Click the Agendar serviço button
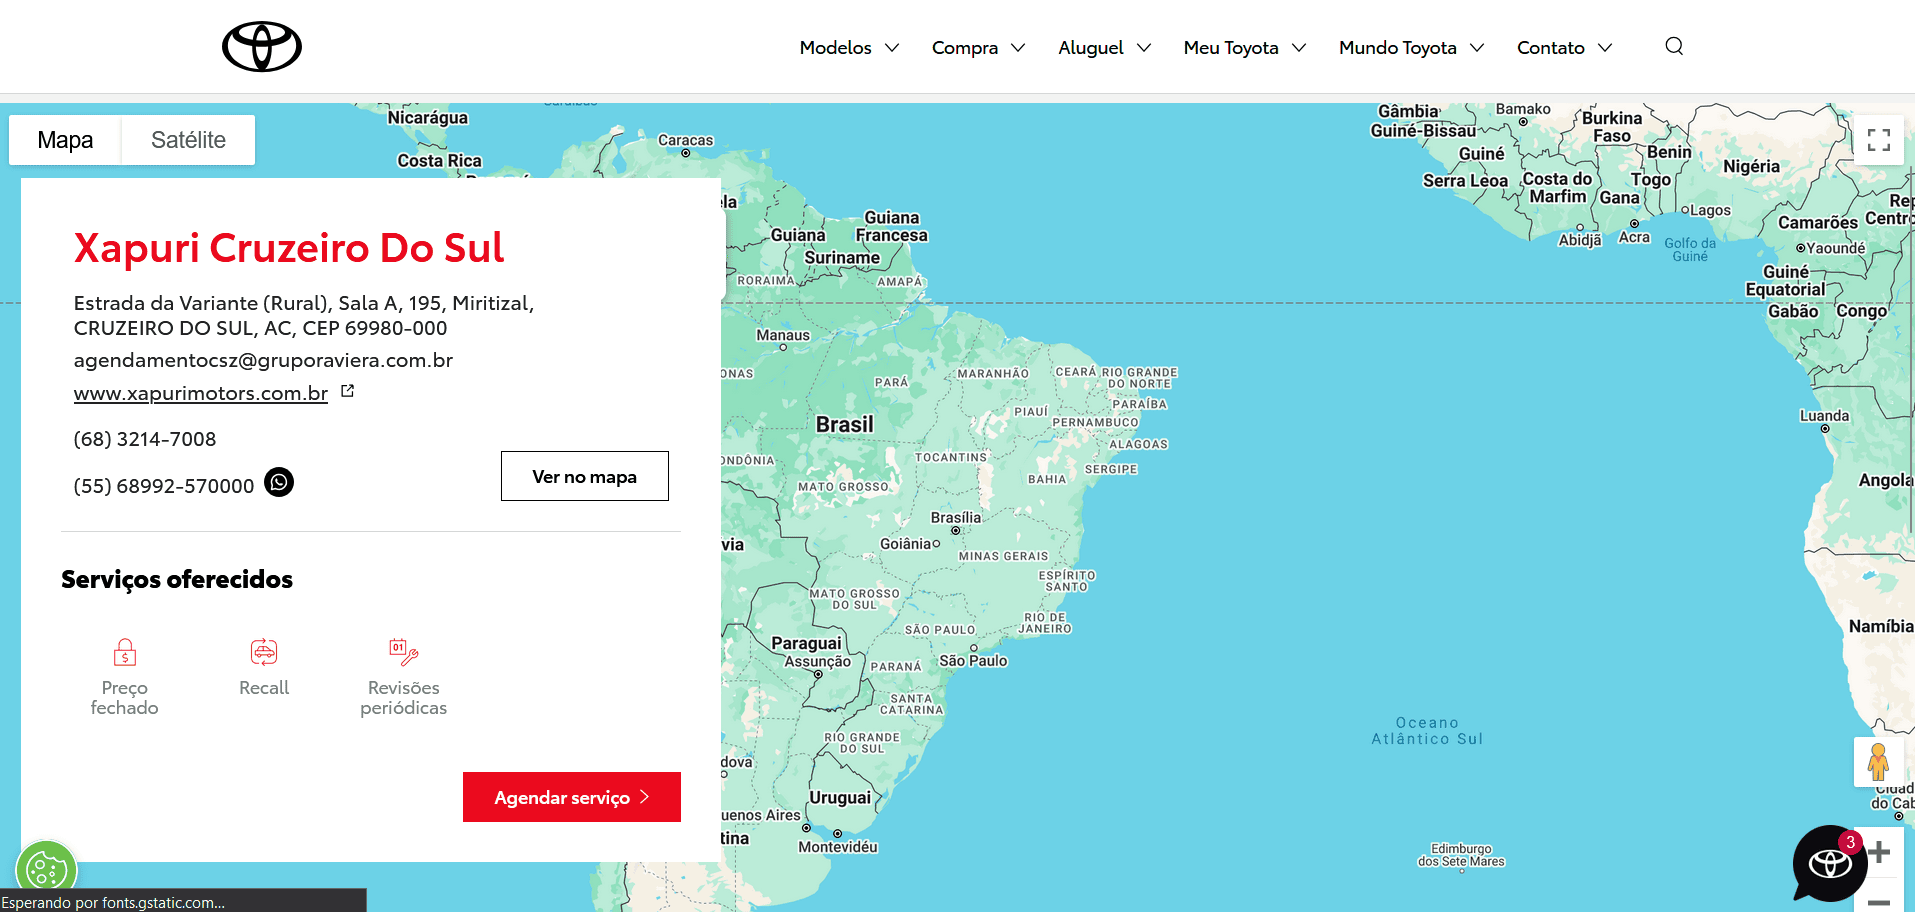Viewport: 1915px width, 912px height. (x=571, y=797)
